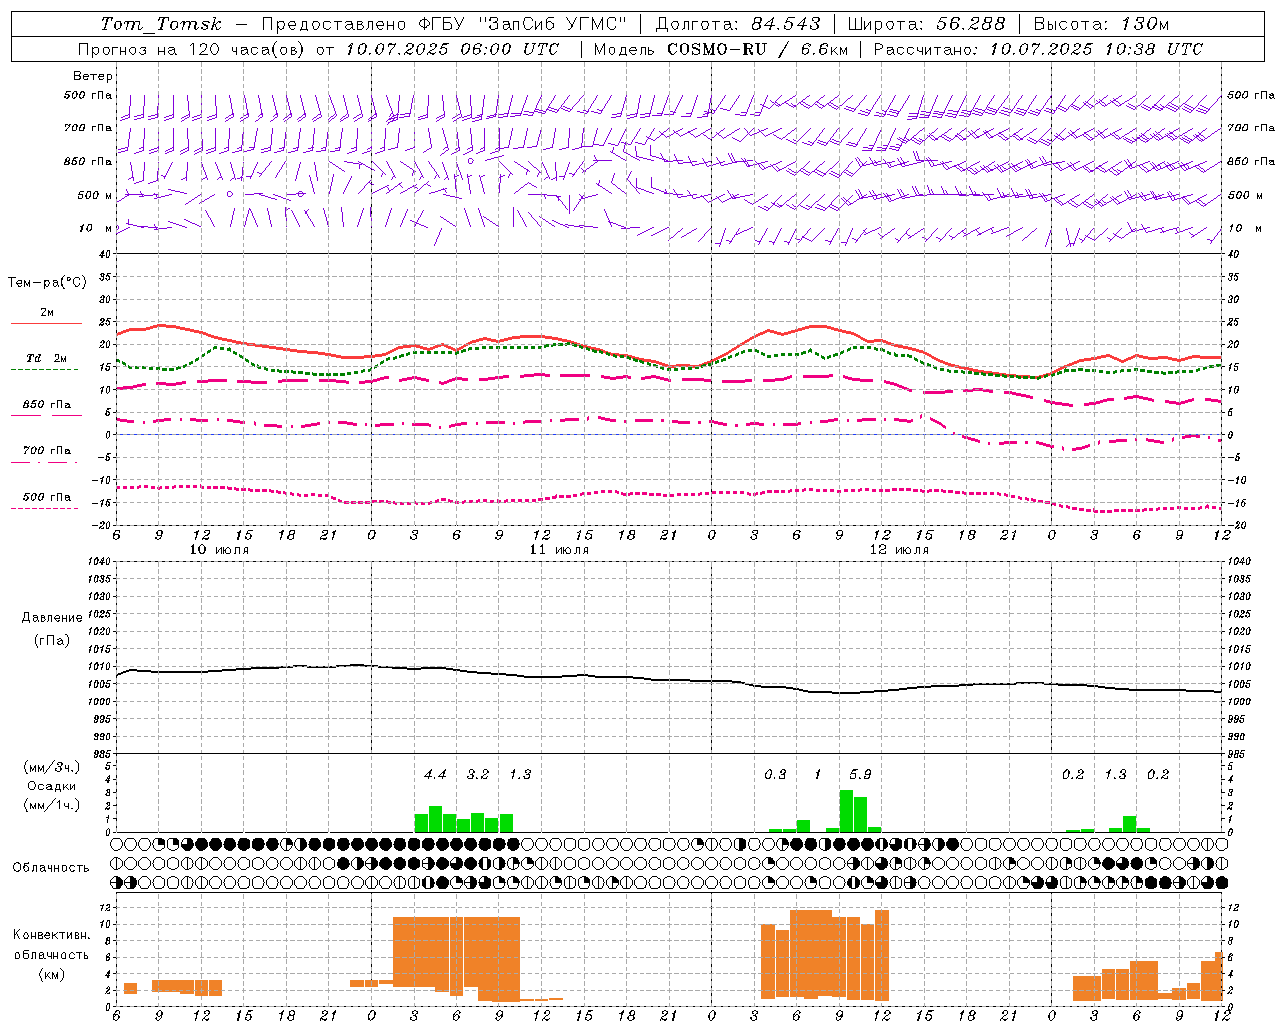Click the (мм/3ч.) unit label
Image resolution: width=1280 pixels, height=1024 pixels.
coord(52,767)
